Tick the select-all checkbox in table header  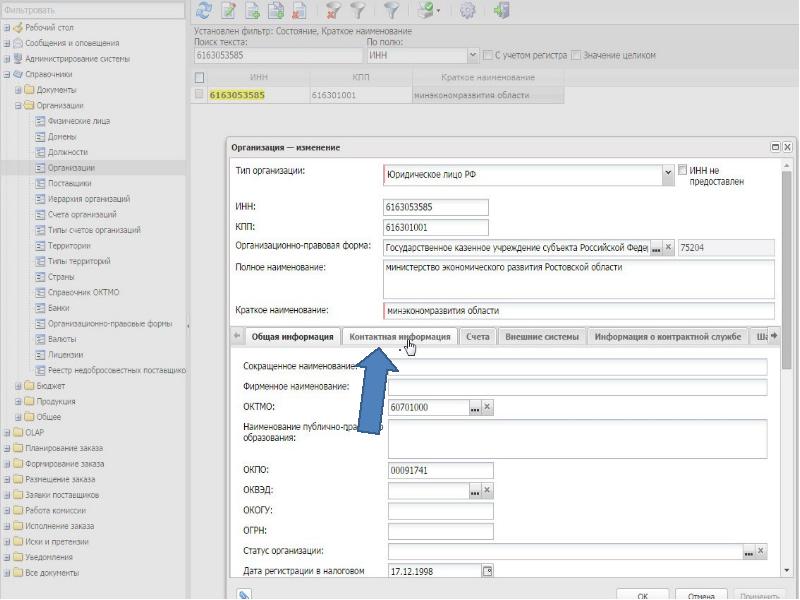(x=199, y=77)
